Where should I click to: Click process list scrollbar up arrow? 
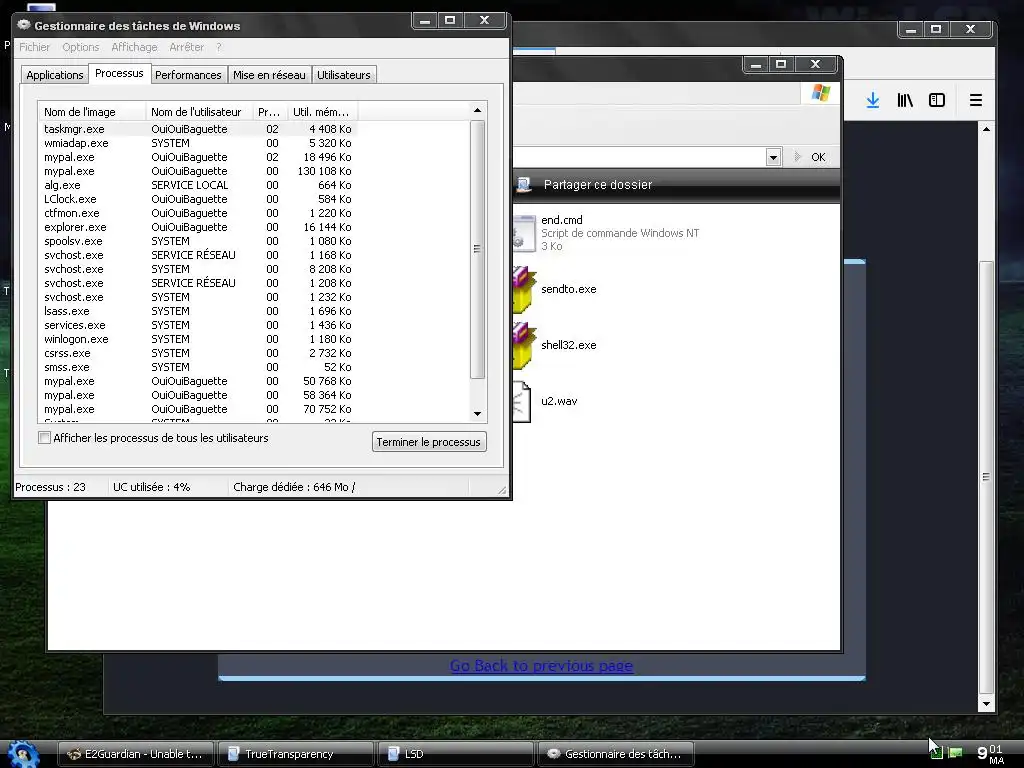coord(477,110)
